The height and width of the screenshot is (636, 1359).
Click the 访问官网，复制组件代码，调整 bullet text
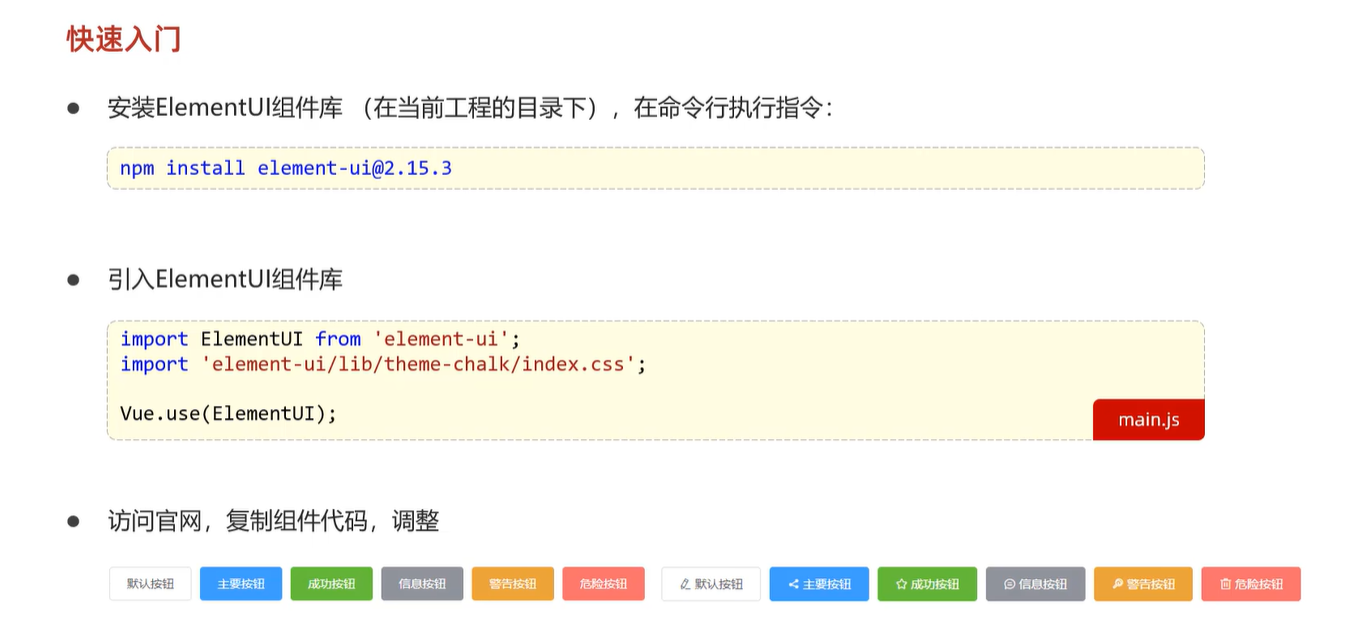click(x=274, y=521)
